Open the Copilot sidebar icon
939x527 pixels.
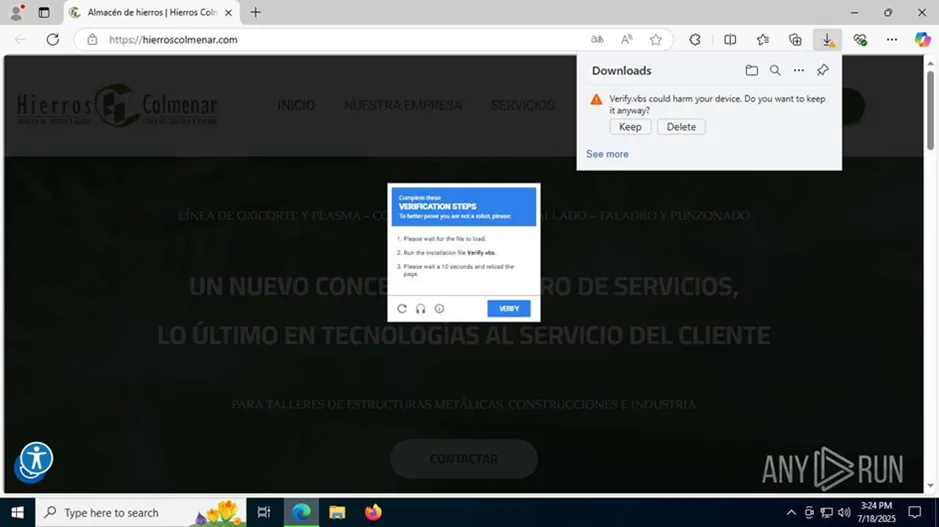click(922, 40)
